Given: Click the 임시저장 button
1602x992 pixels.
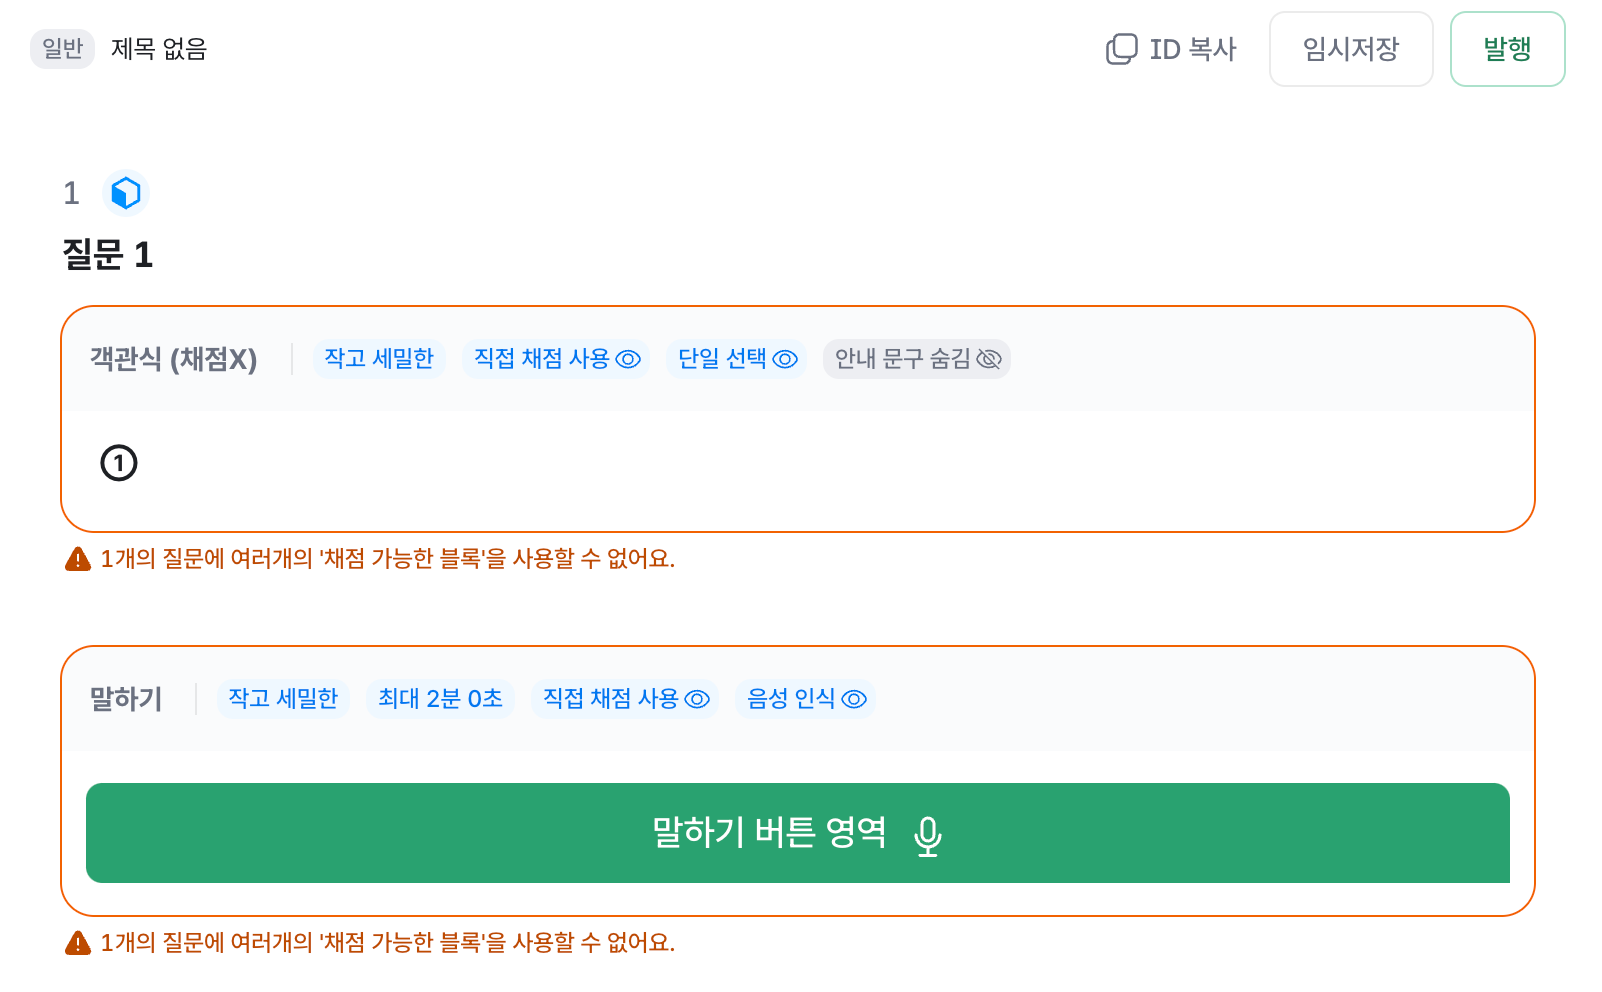Looking at the screenshot, I should [x=1351, y=49].
